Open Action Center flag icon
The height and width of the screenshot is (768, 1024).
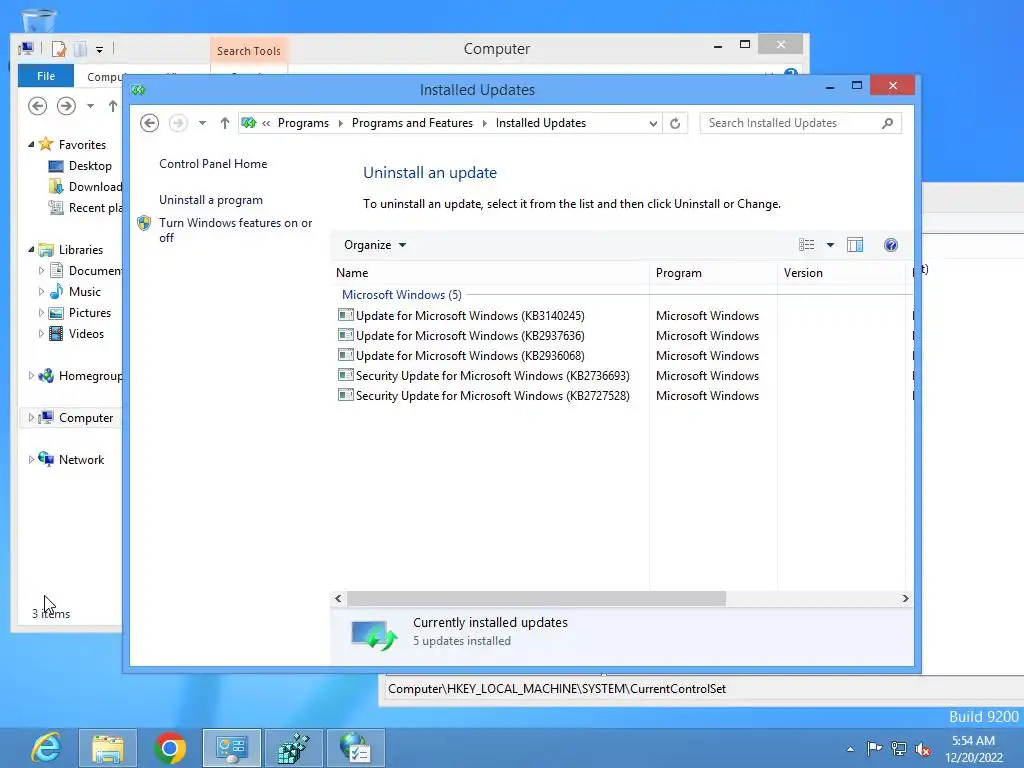[874, 748]
